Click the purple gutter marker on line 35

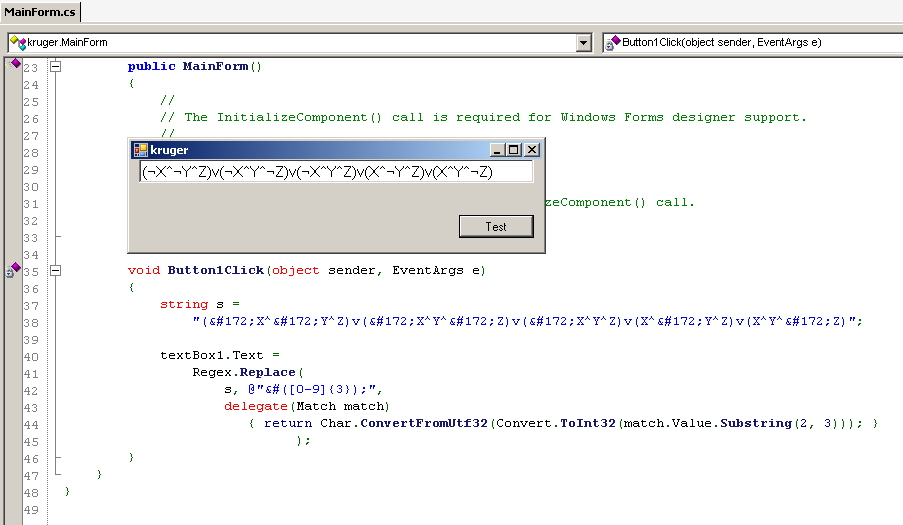pyautogui.click(x=14, y=269)
